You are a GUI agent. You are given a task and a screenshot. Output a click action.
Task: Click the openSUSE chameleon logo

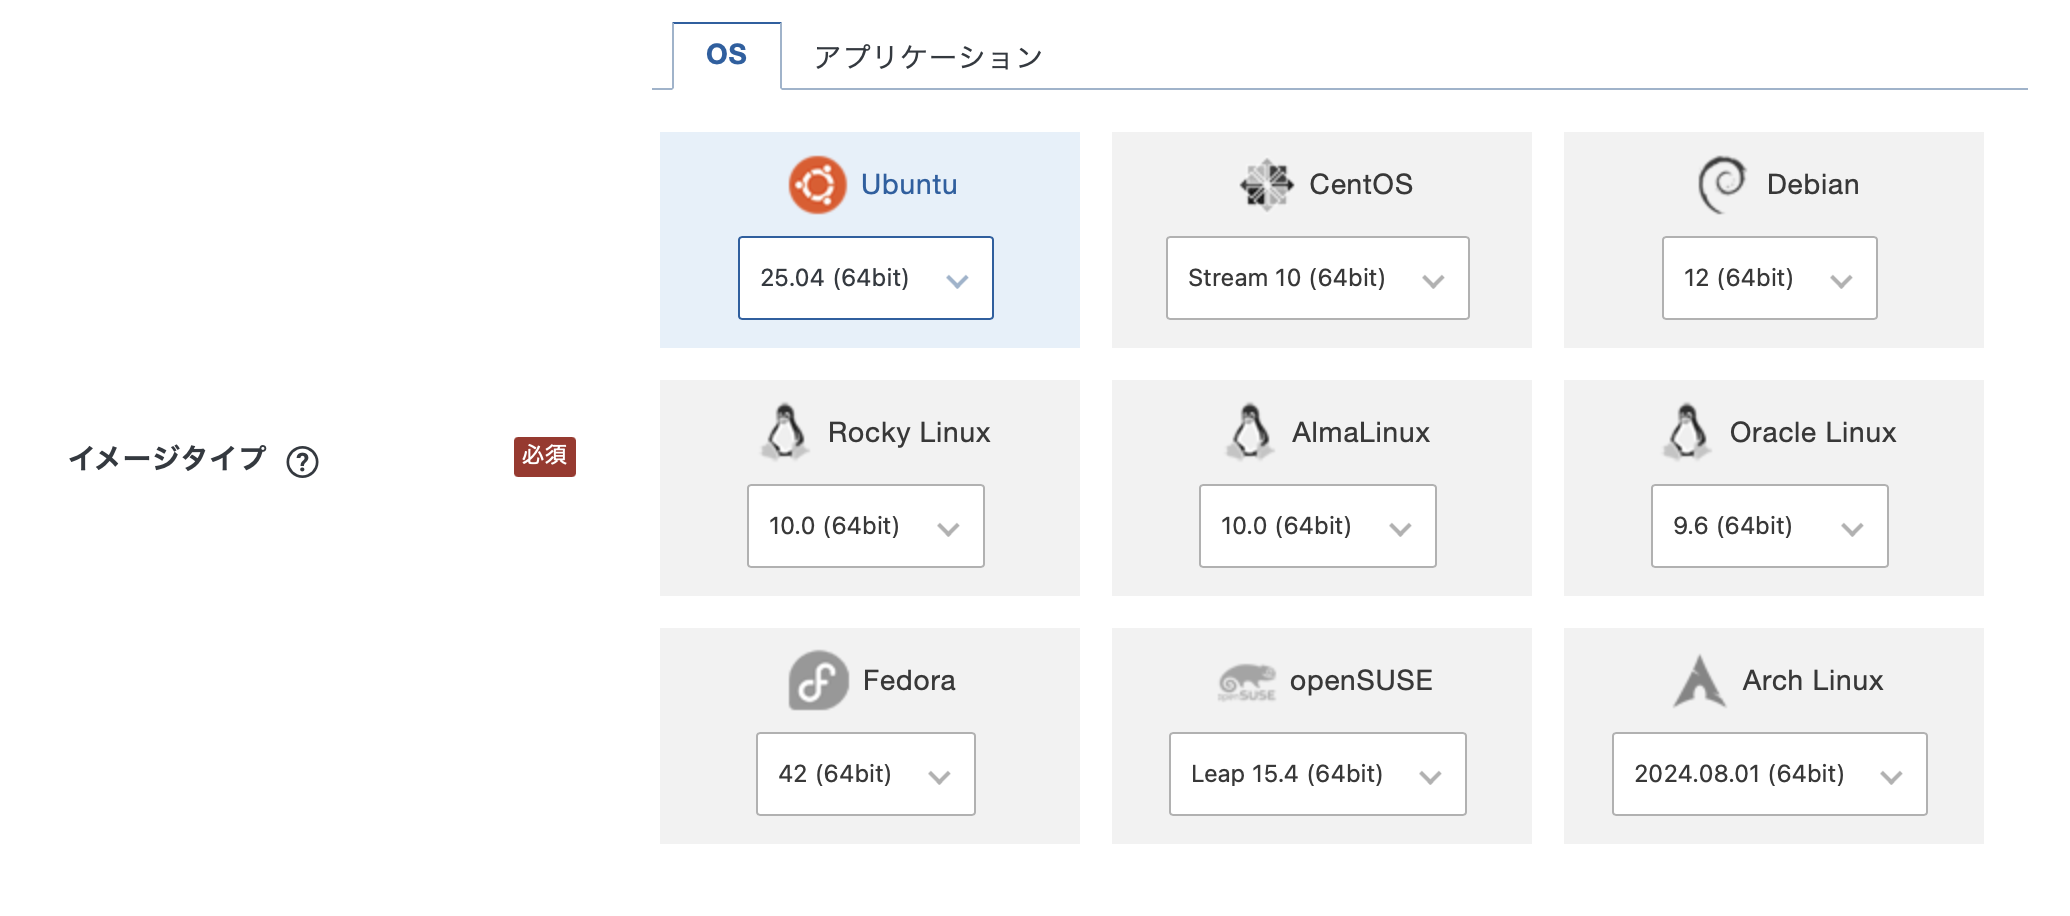pos(1246,683)
